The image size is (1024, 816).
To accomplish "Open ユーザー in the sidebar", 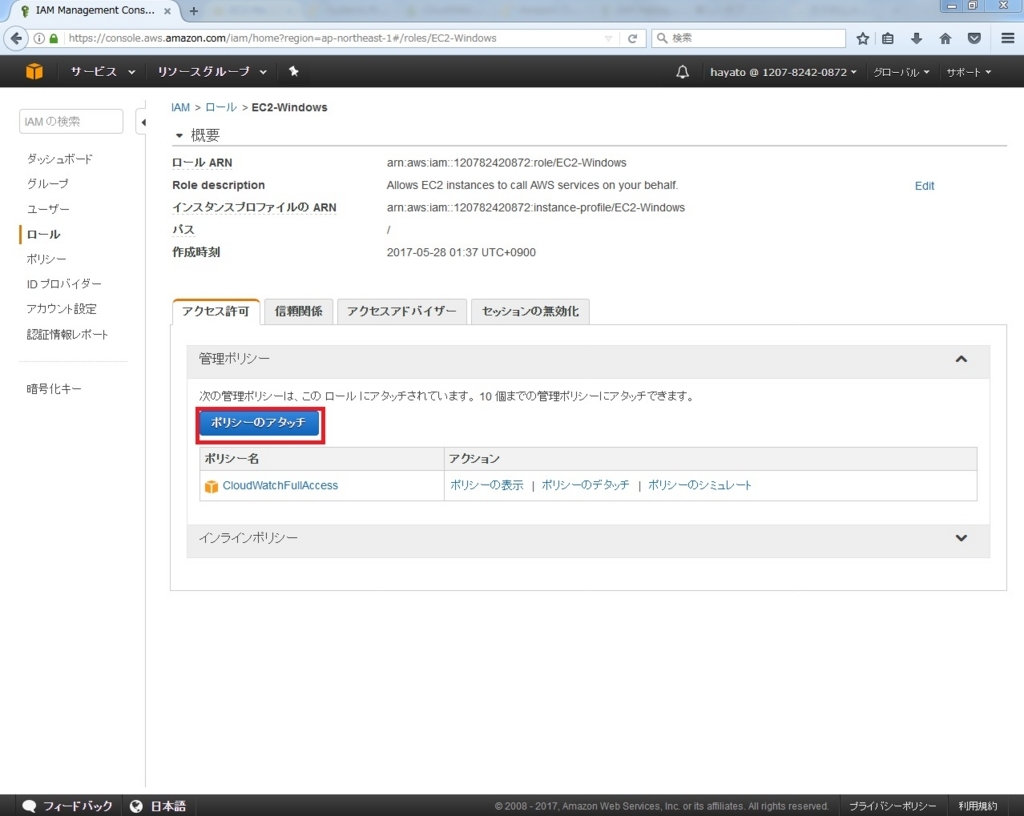I will coord(48,210).
